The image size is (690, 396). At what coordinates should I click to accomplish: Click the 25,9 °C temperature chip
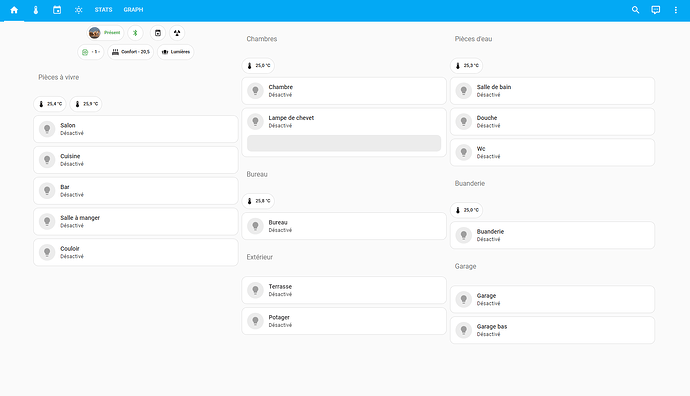pyautogui.click(x=86, y=104)
